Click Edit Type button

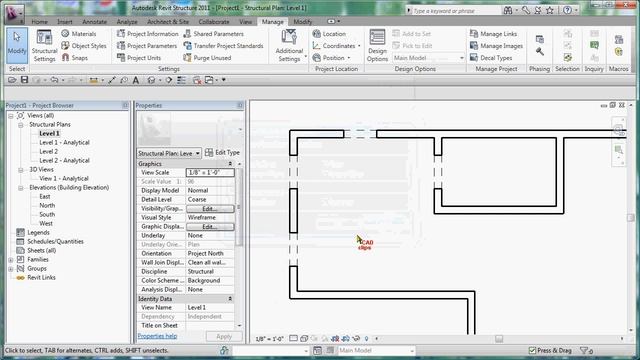pos(222,152)
